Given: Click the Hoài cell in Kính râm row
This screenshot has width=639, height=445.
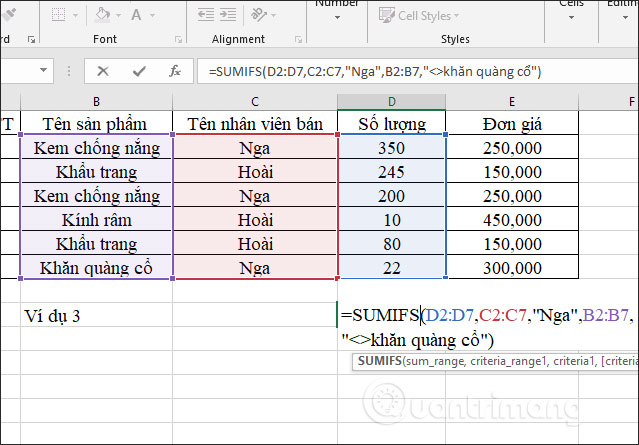Looking at the screenshot, I should tap(255, 220).
